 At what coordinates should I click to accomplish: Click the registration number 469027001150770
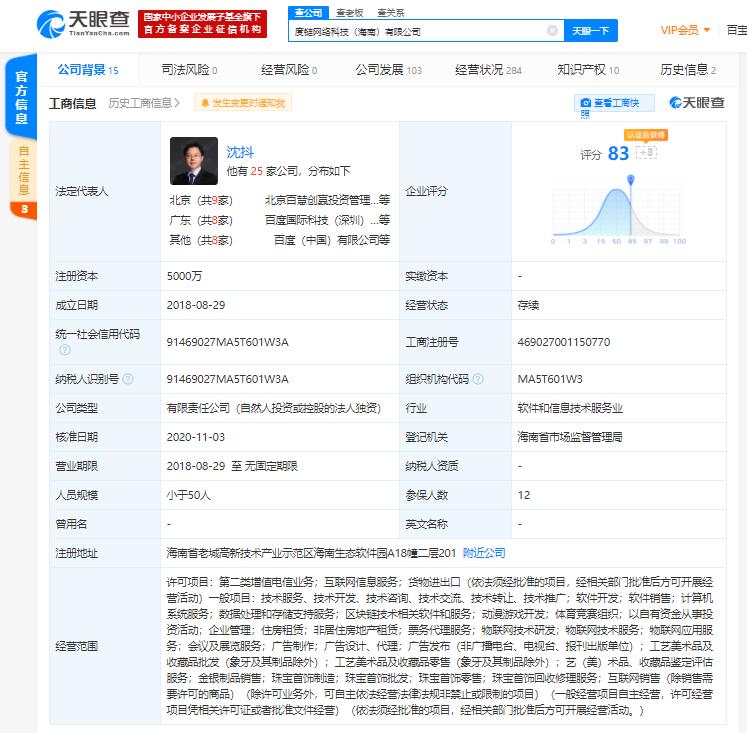[564, 342]
